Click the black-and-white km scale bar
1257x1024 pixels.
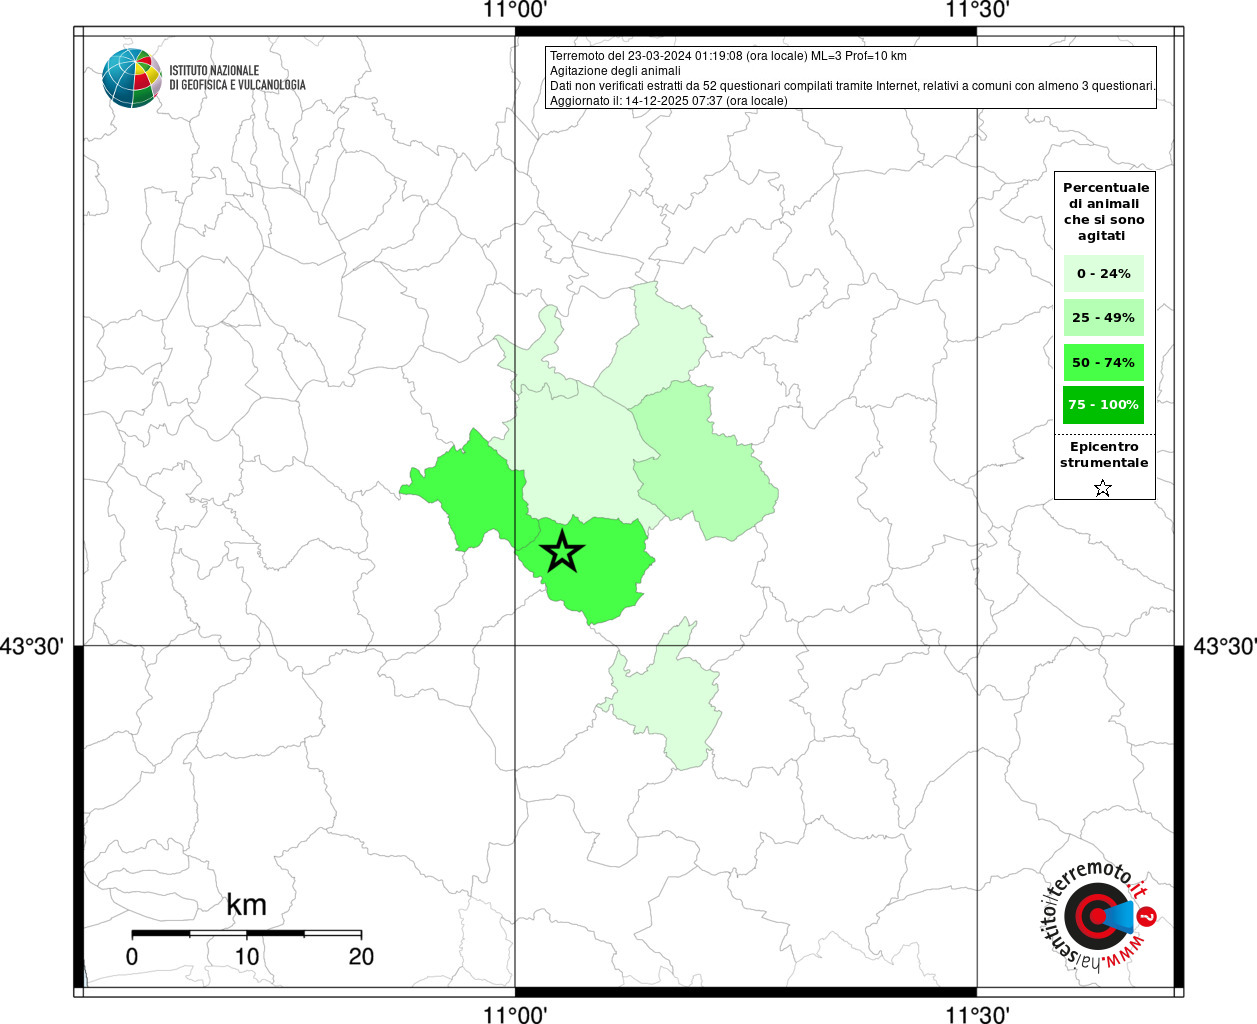tap(247, 933)
